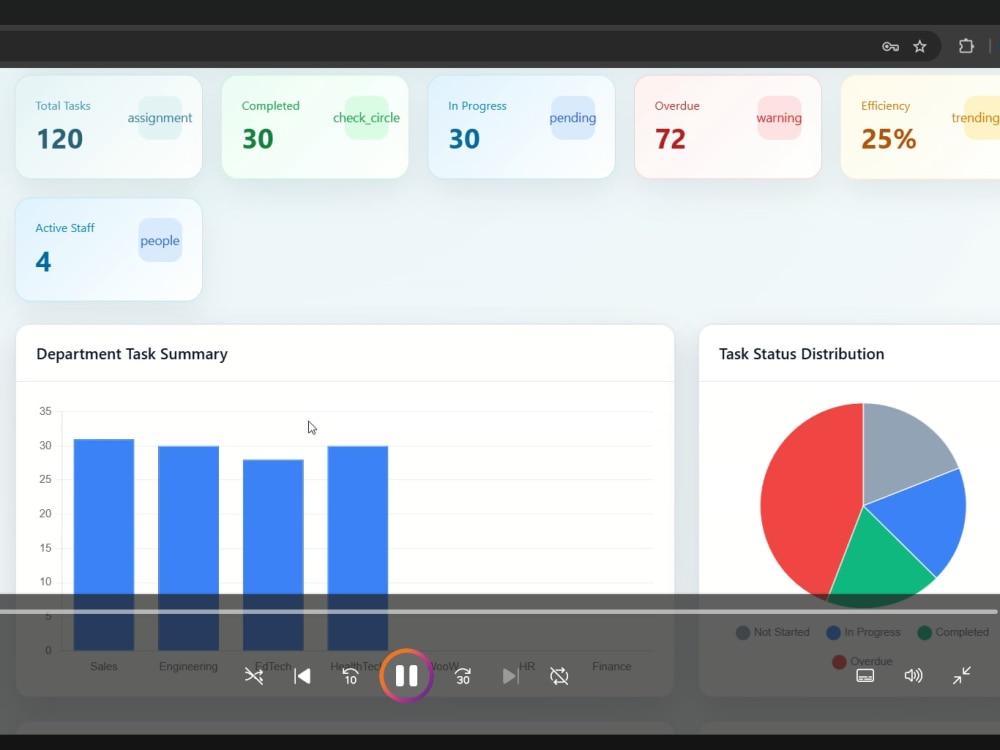This screenshot has width=1000, height=750.
Task: Click the Engineering axis label
Action: (x=188, y=666)
